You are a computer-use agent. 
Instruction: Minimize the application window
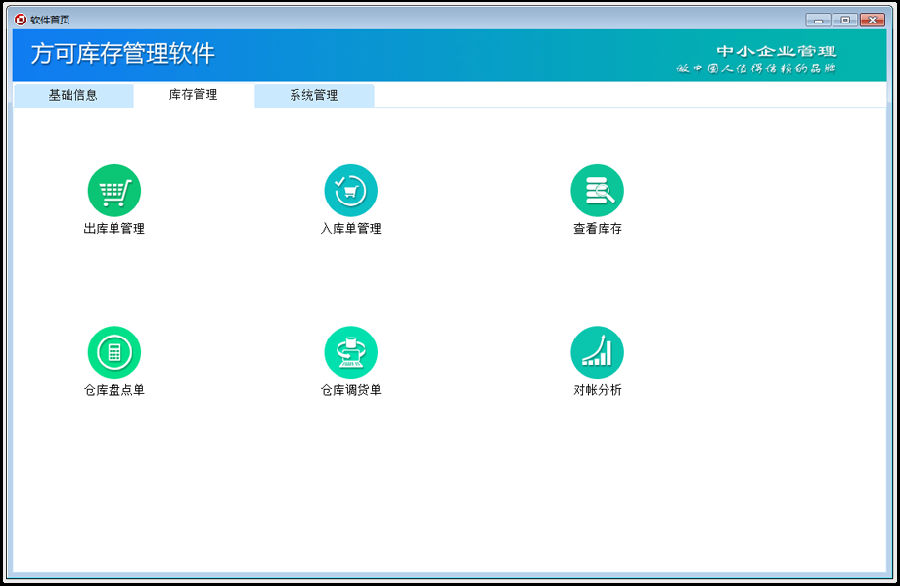(x=820, y=18)
